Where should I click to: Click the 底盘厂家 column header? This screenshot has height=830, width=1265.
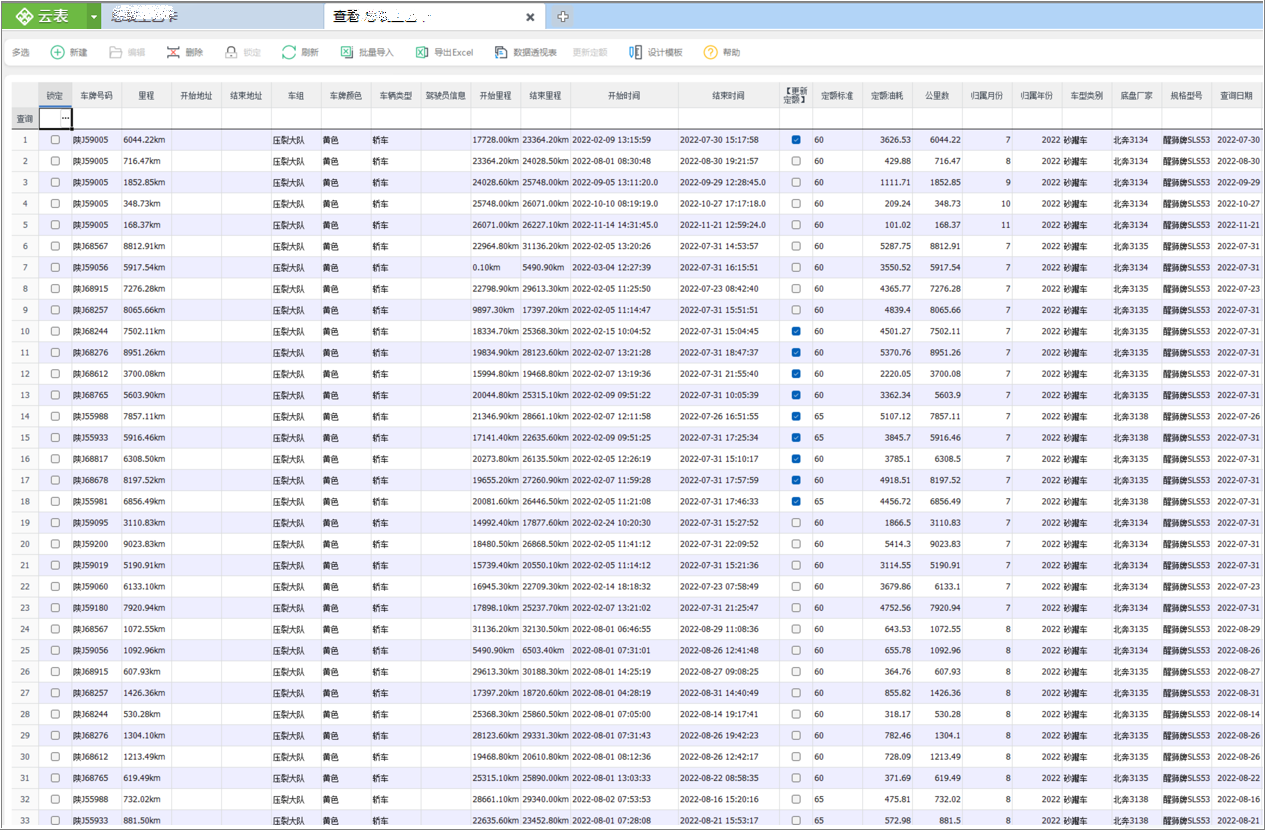tap(1136, 96)
